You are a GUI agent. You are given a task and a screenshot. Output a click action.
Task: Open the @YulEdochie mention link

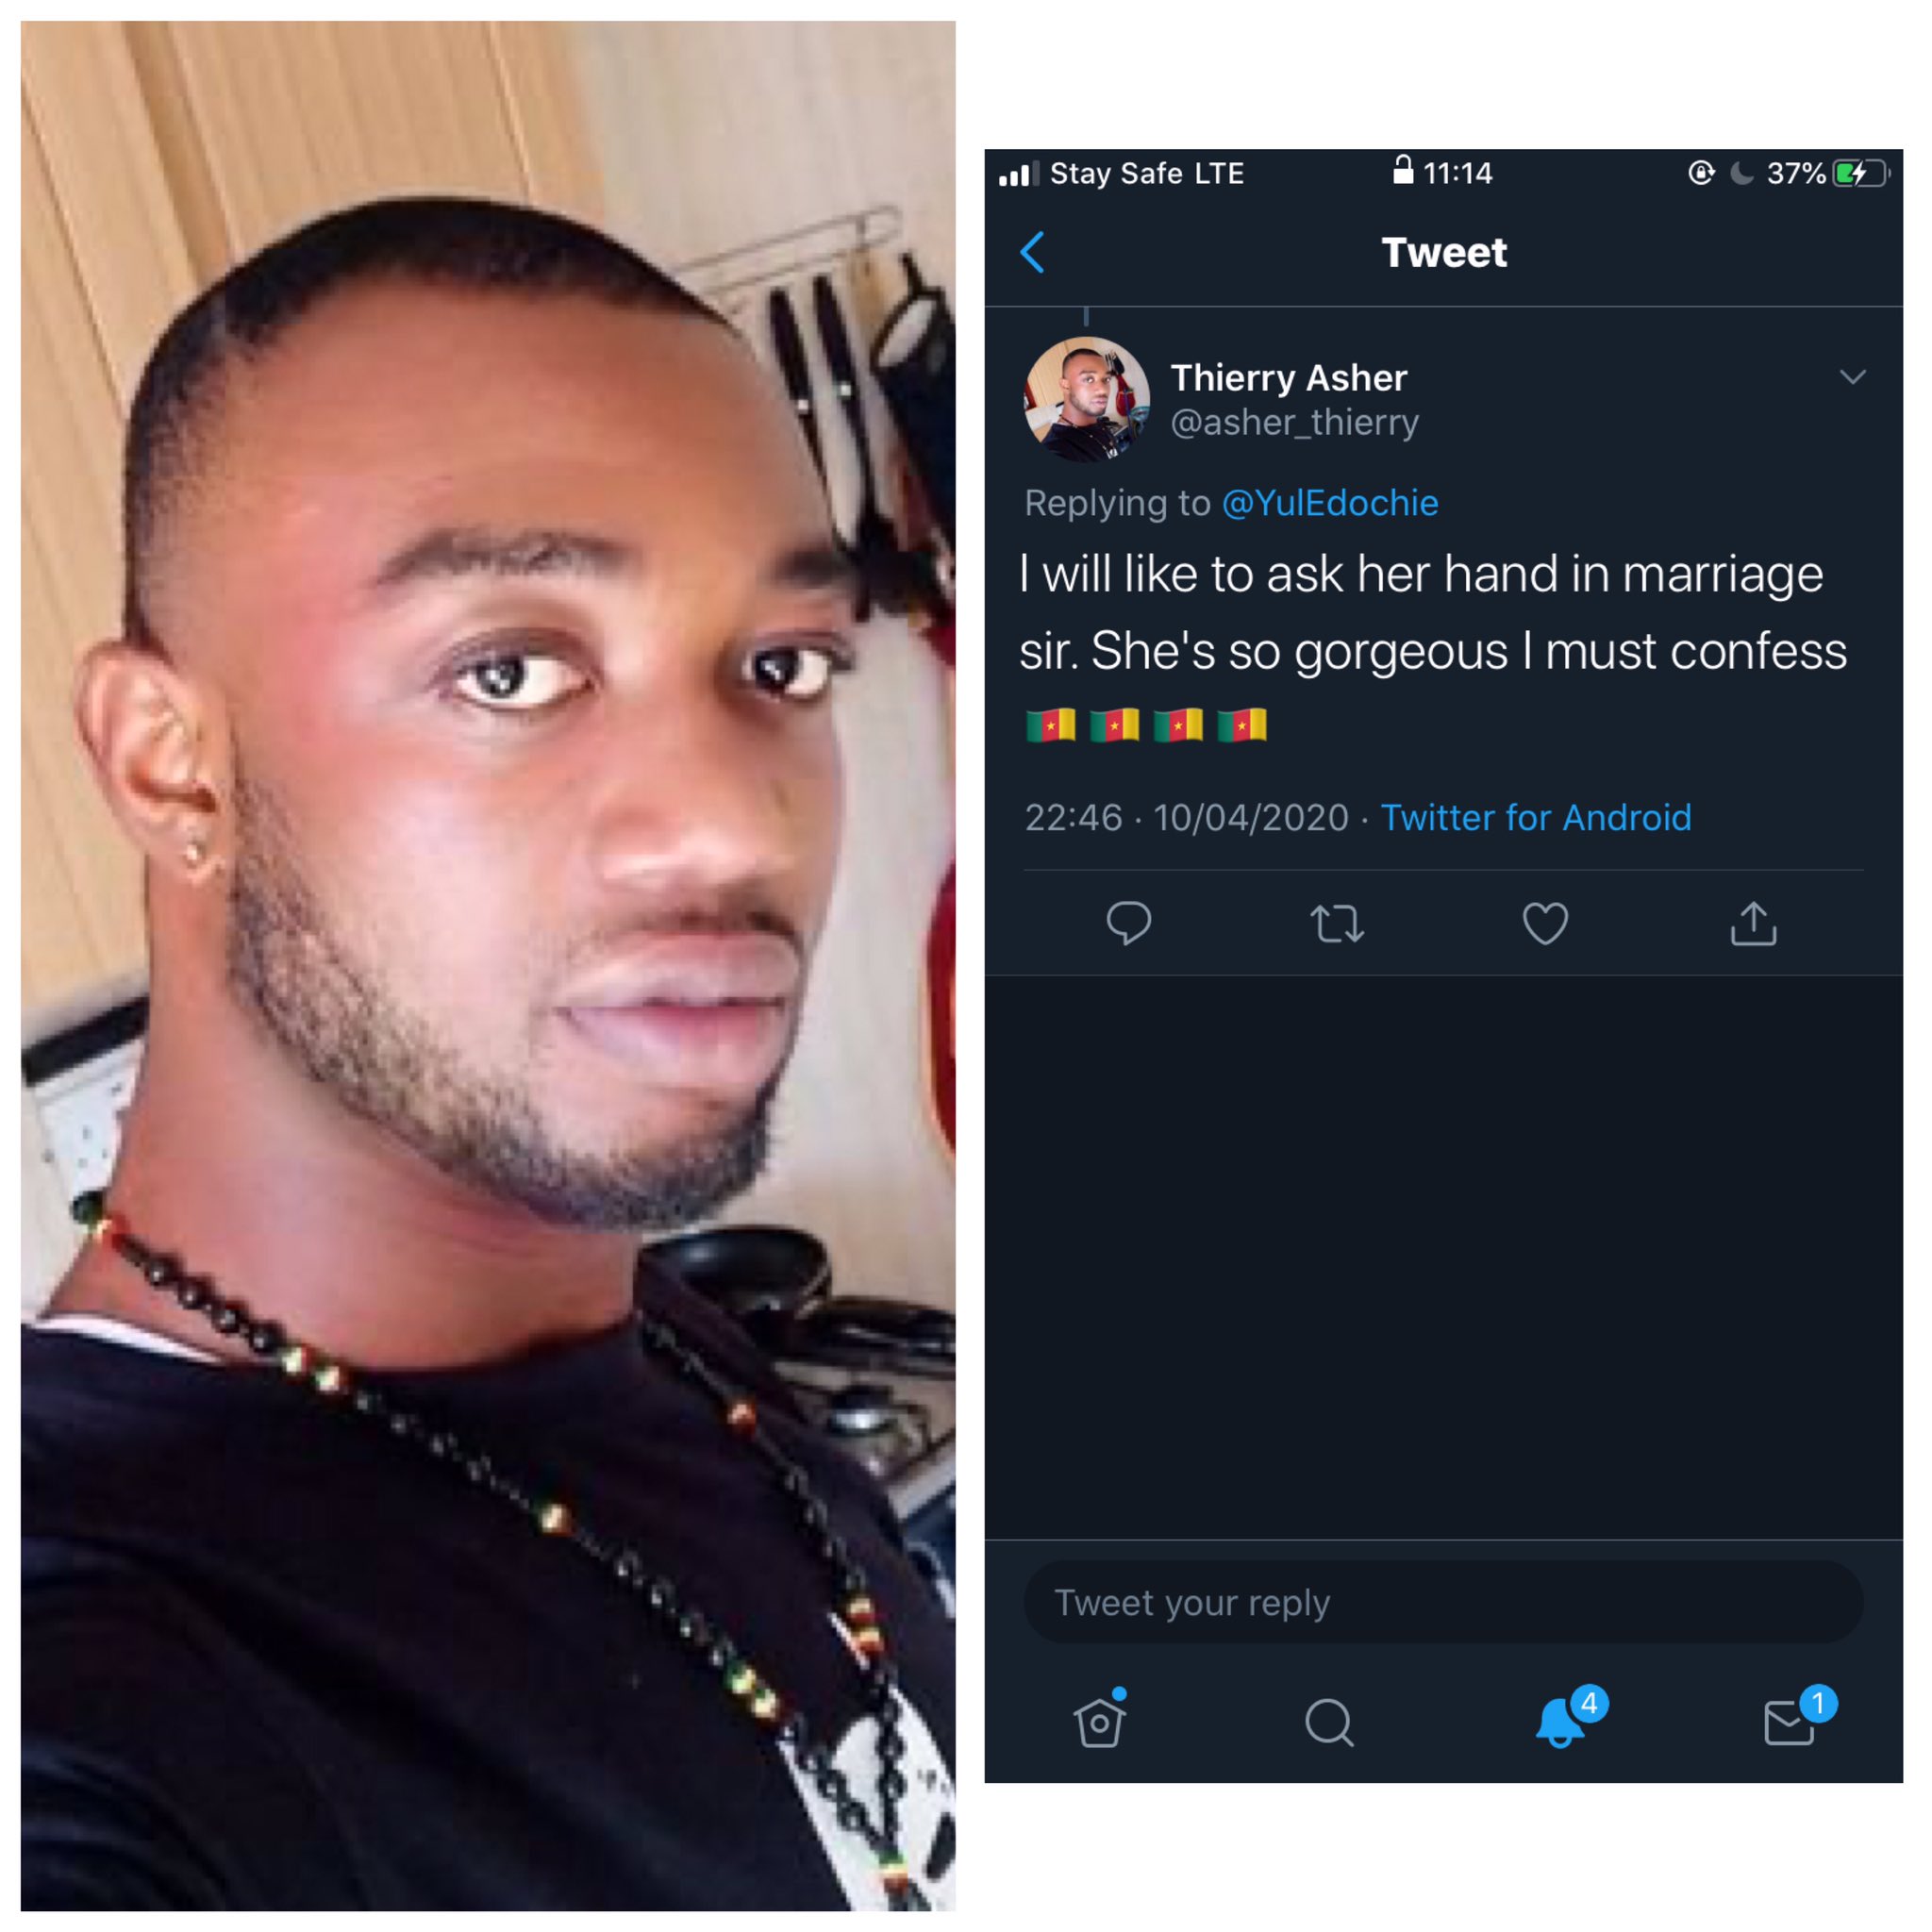(1330, 503)
